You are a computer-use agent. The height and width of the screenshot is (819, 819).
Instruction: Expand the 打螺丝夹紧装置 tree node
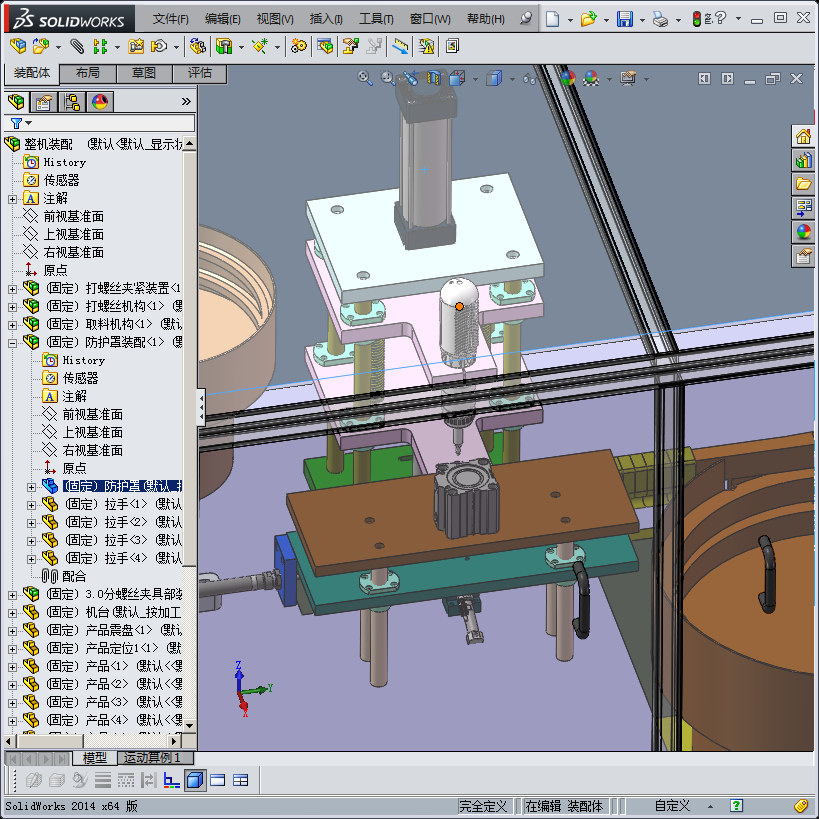click(13, 289)
